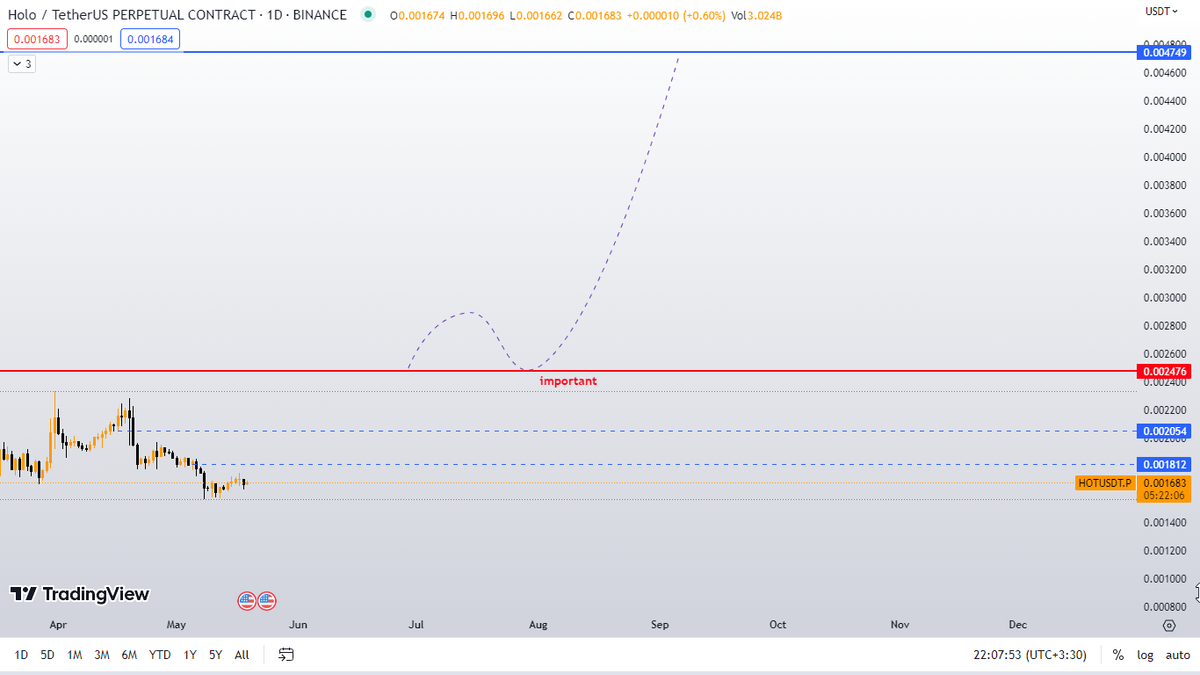The height and width of the screenshot is (675, 1200).
Task: Open the USDT currency dropdown
Action: click(1162, 11)
